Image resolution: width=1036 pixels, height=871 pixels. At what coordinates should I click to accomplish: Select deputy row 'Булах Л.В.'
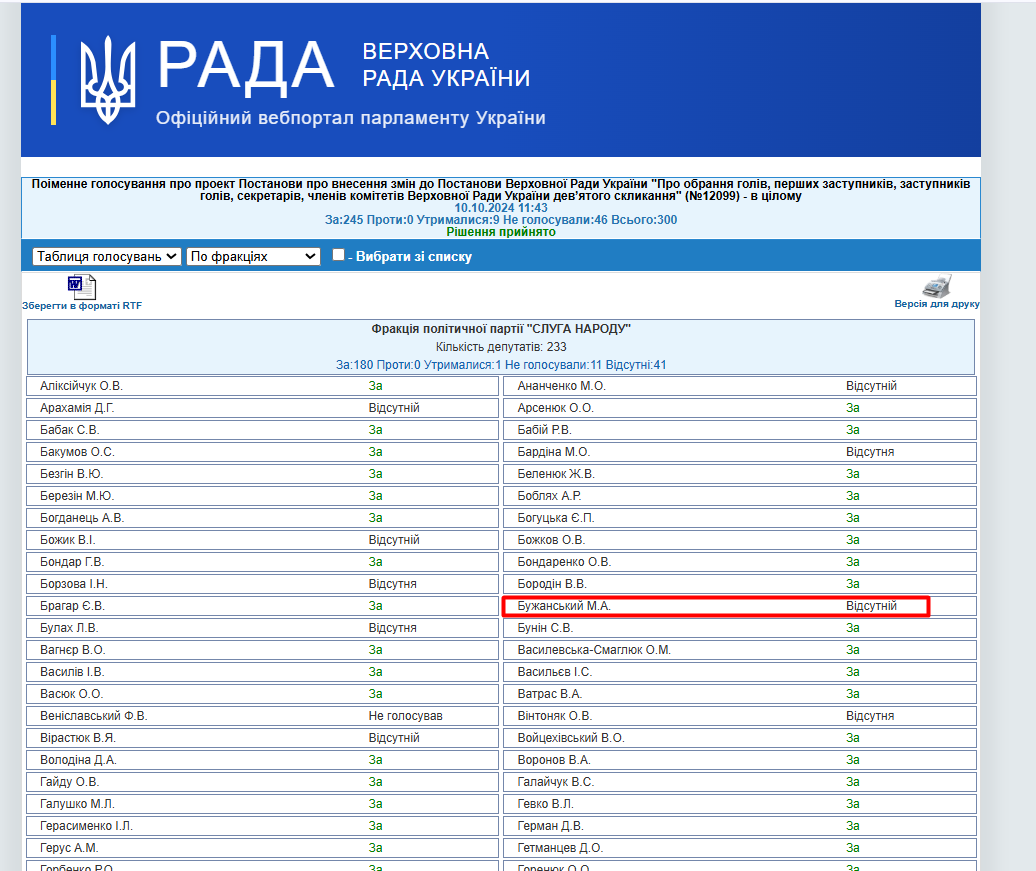coord(262,628)
